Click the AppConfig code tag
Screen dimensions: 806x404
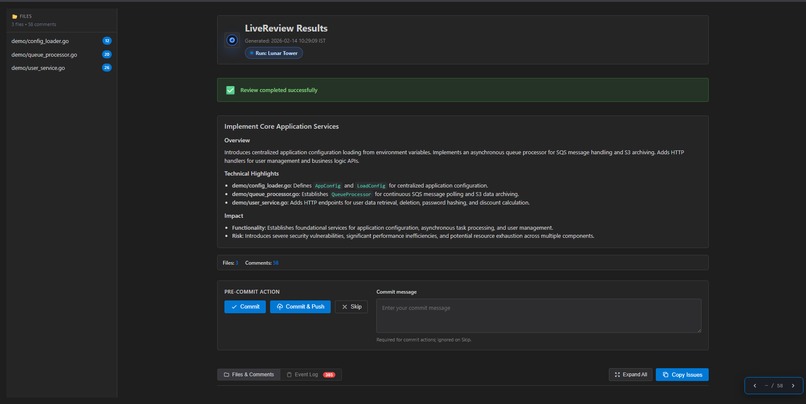[327, 186]
